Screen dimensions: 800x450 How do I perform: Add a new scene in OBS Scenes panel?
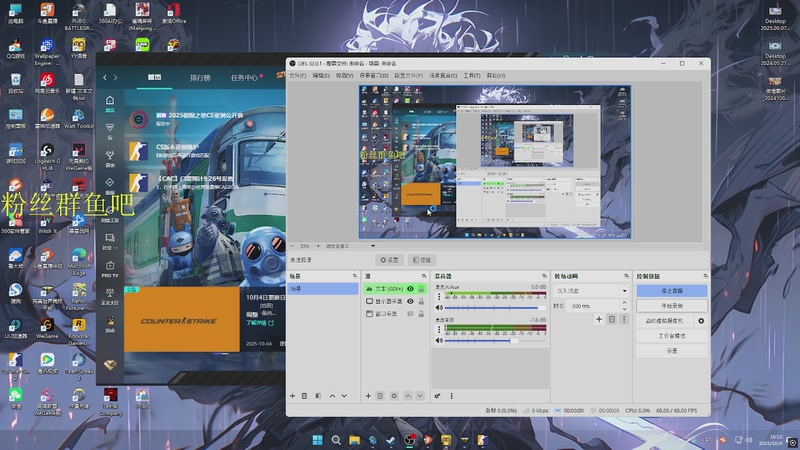tap(292, 396)
